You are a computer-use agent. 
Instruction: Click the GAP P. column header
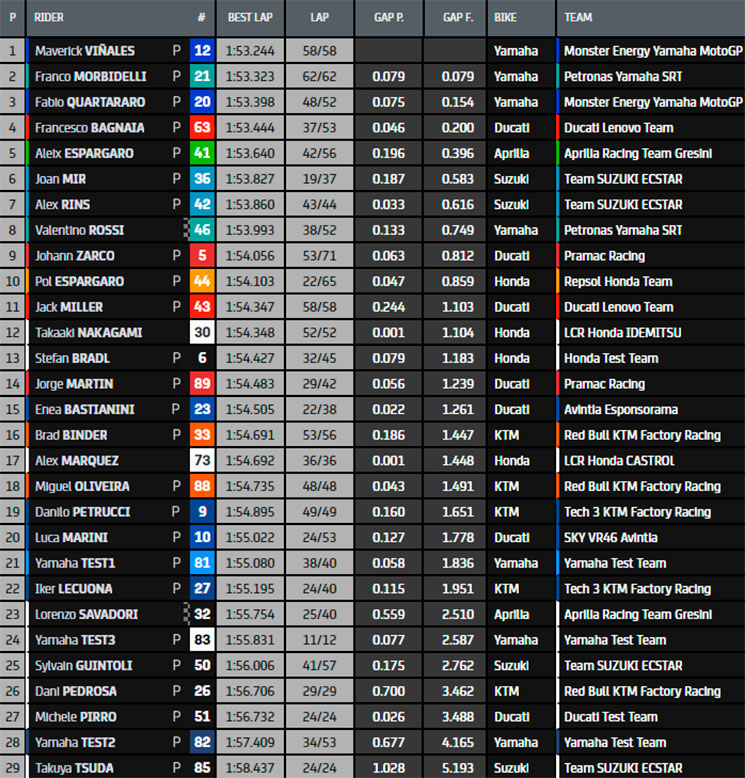[x=389, y=17]
